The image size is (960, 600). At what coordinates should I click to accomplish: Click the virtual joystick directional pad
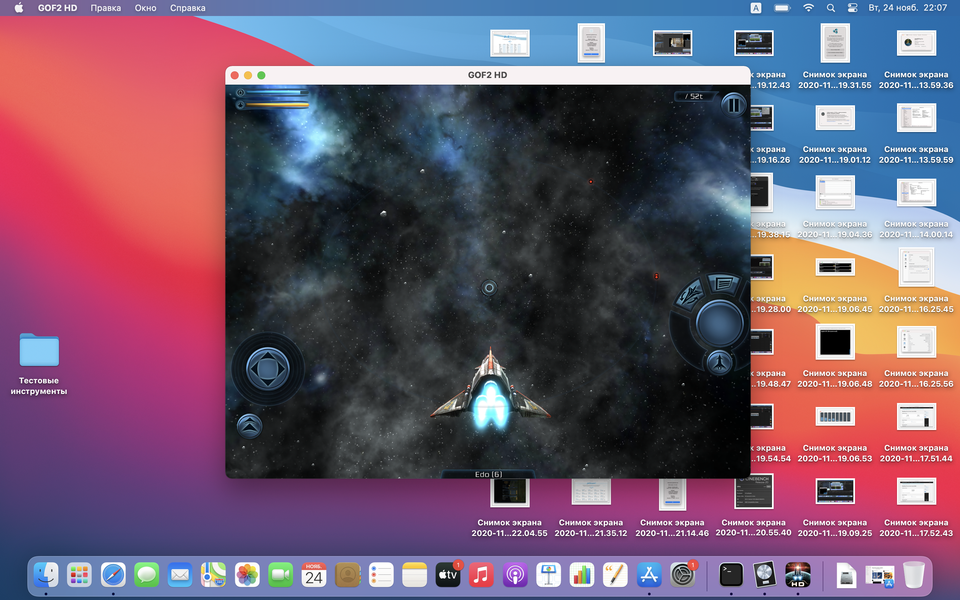pos(268,369)
